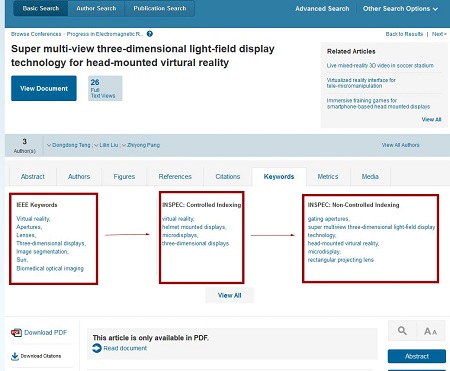
Task: Click 26 Full Text Views box
Action: click(105, 88)
